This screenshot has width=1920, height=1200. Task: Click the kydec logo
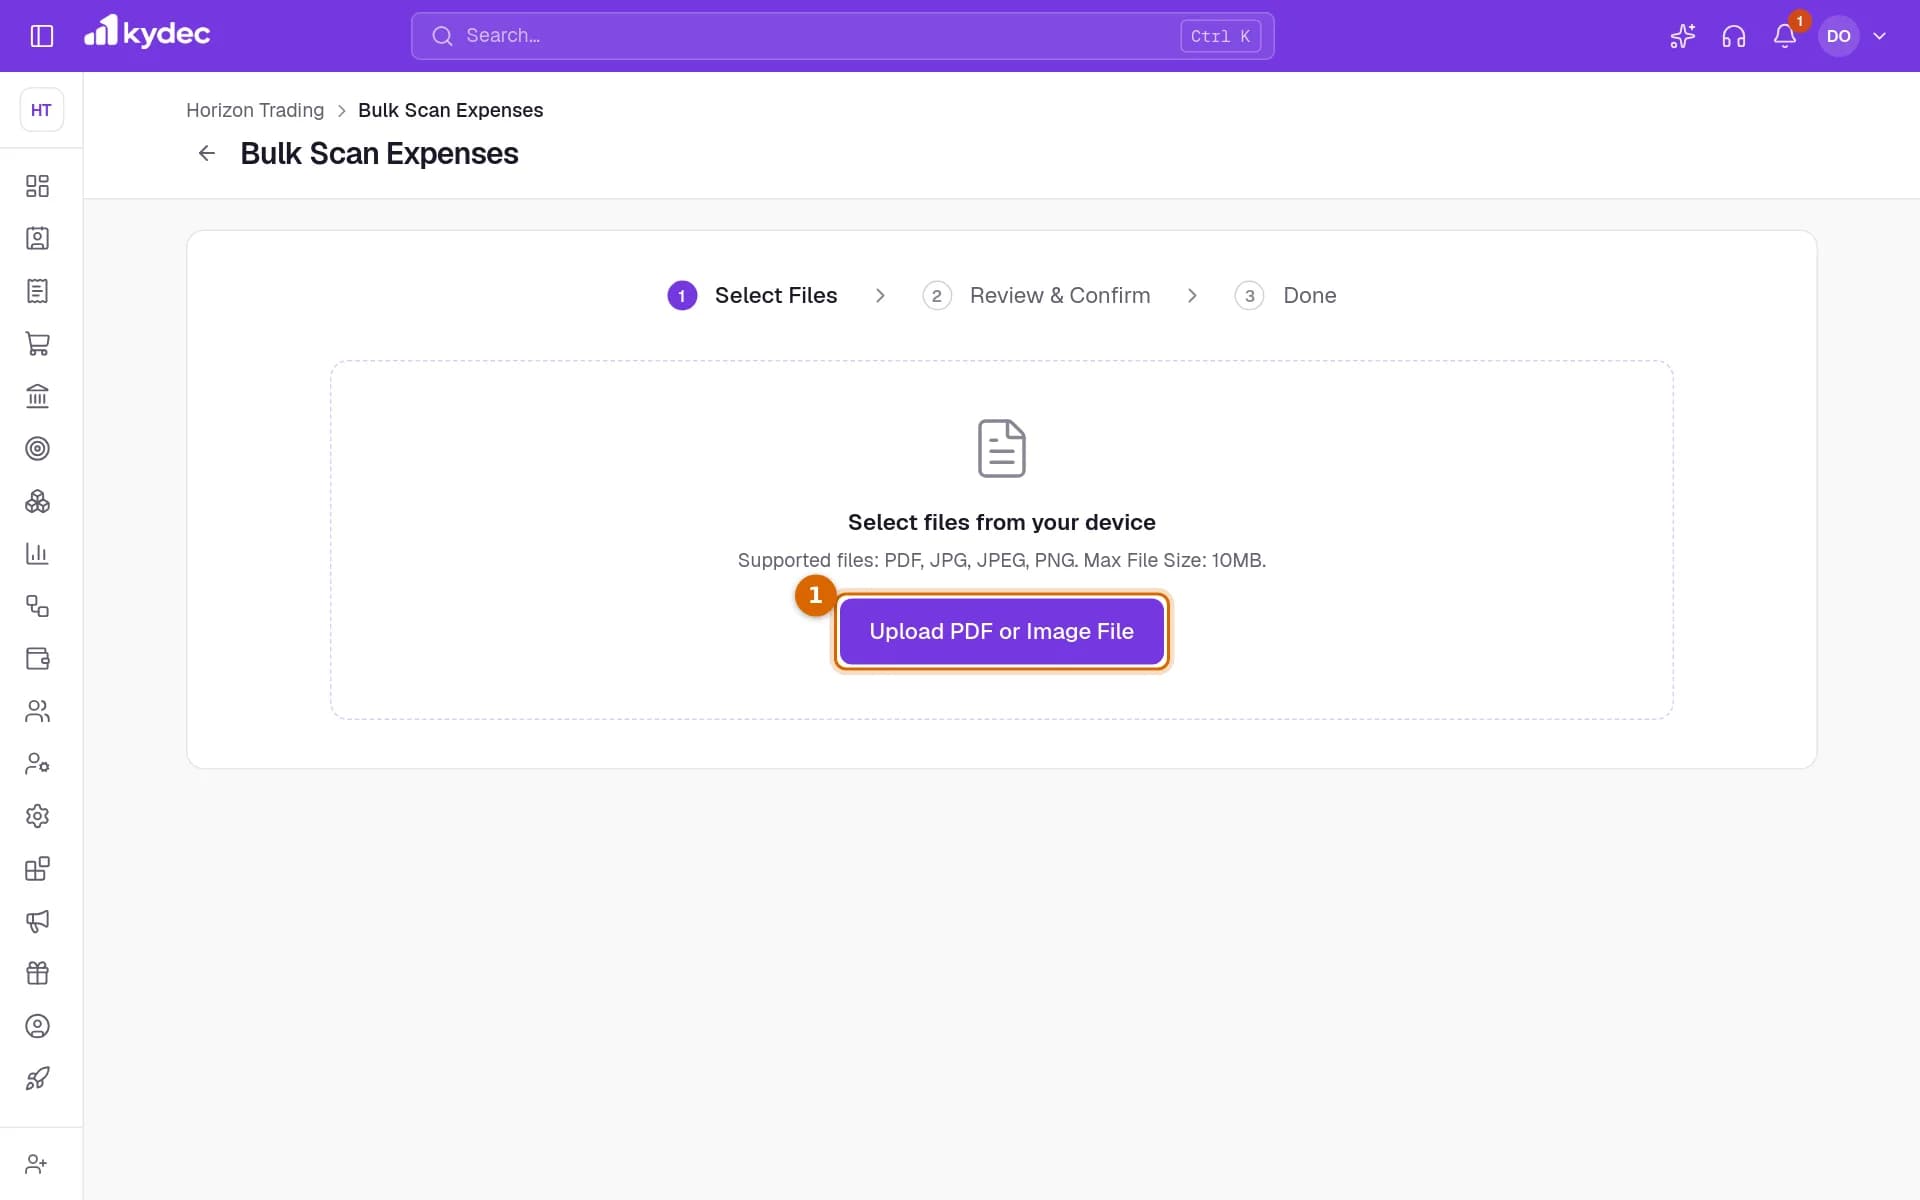pos(147,33)
